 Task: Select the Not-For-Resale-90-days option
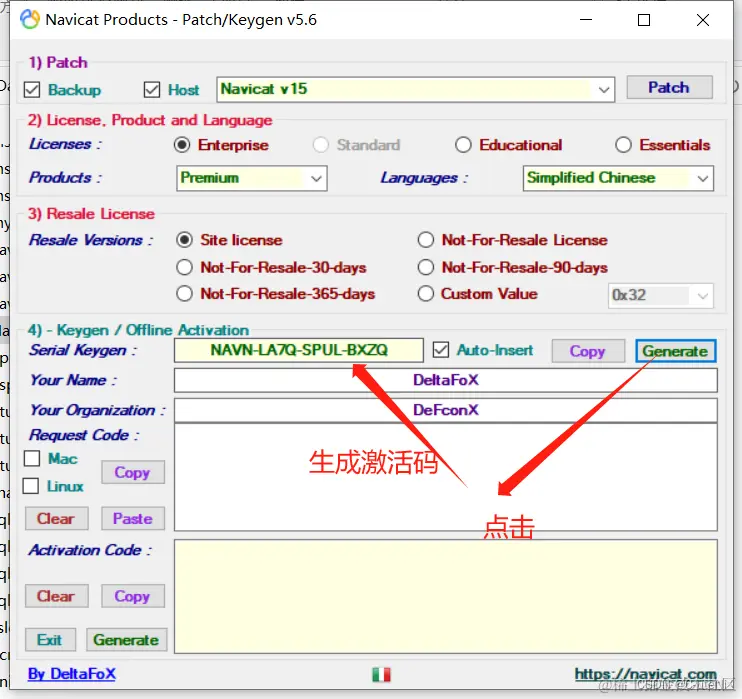[426, 267]
